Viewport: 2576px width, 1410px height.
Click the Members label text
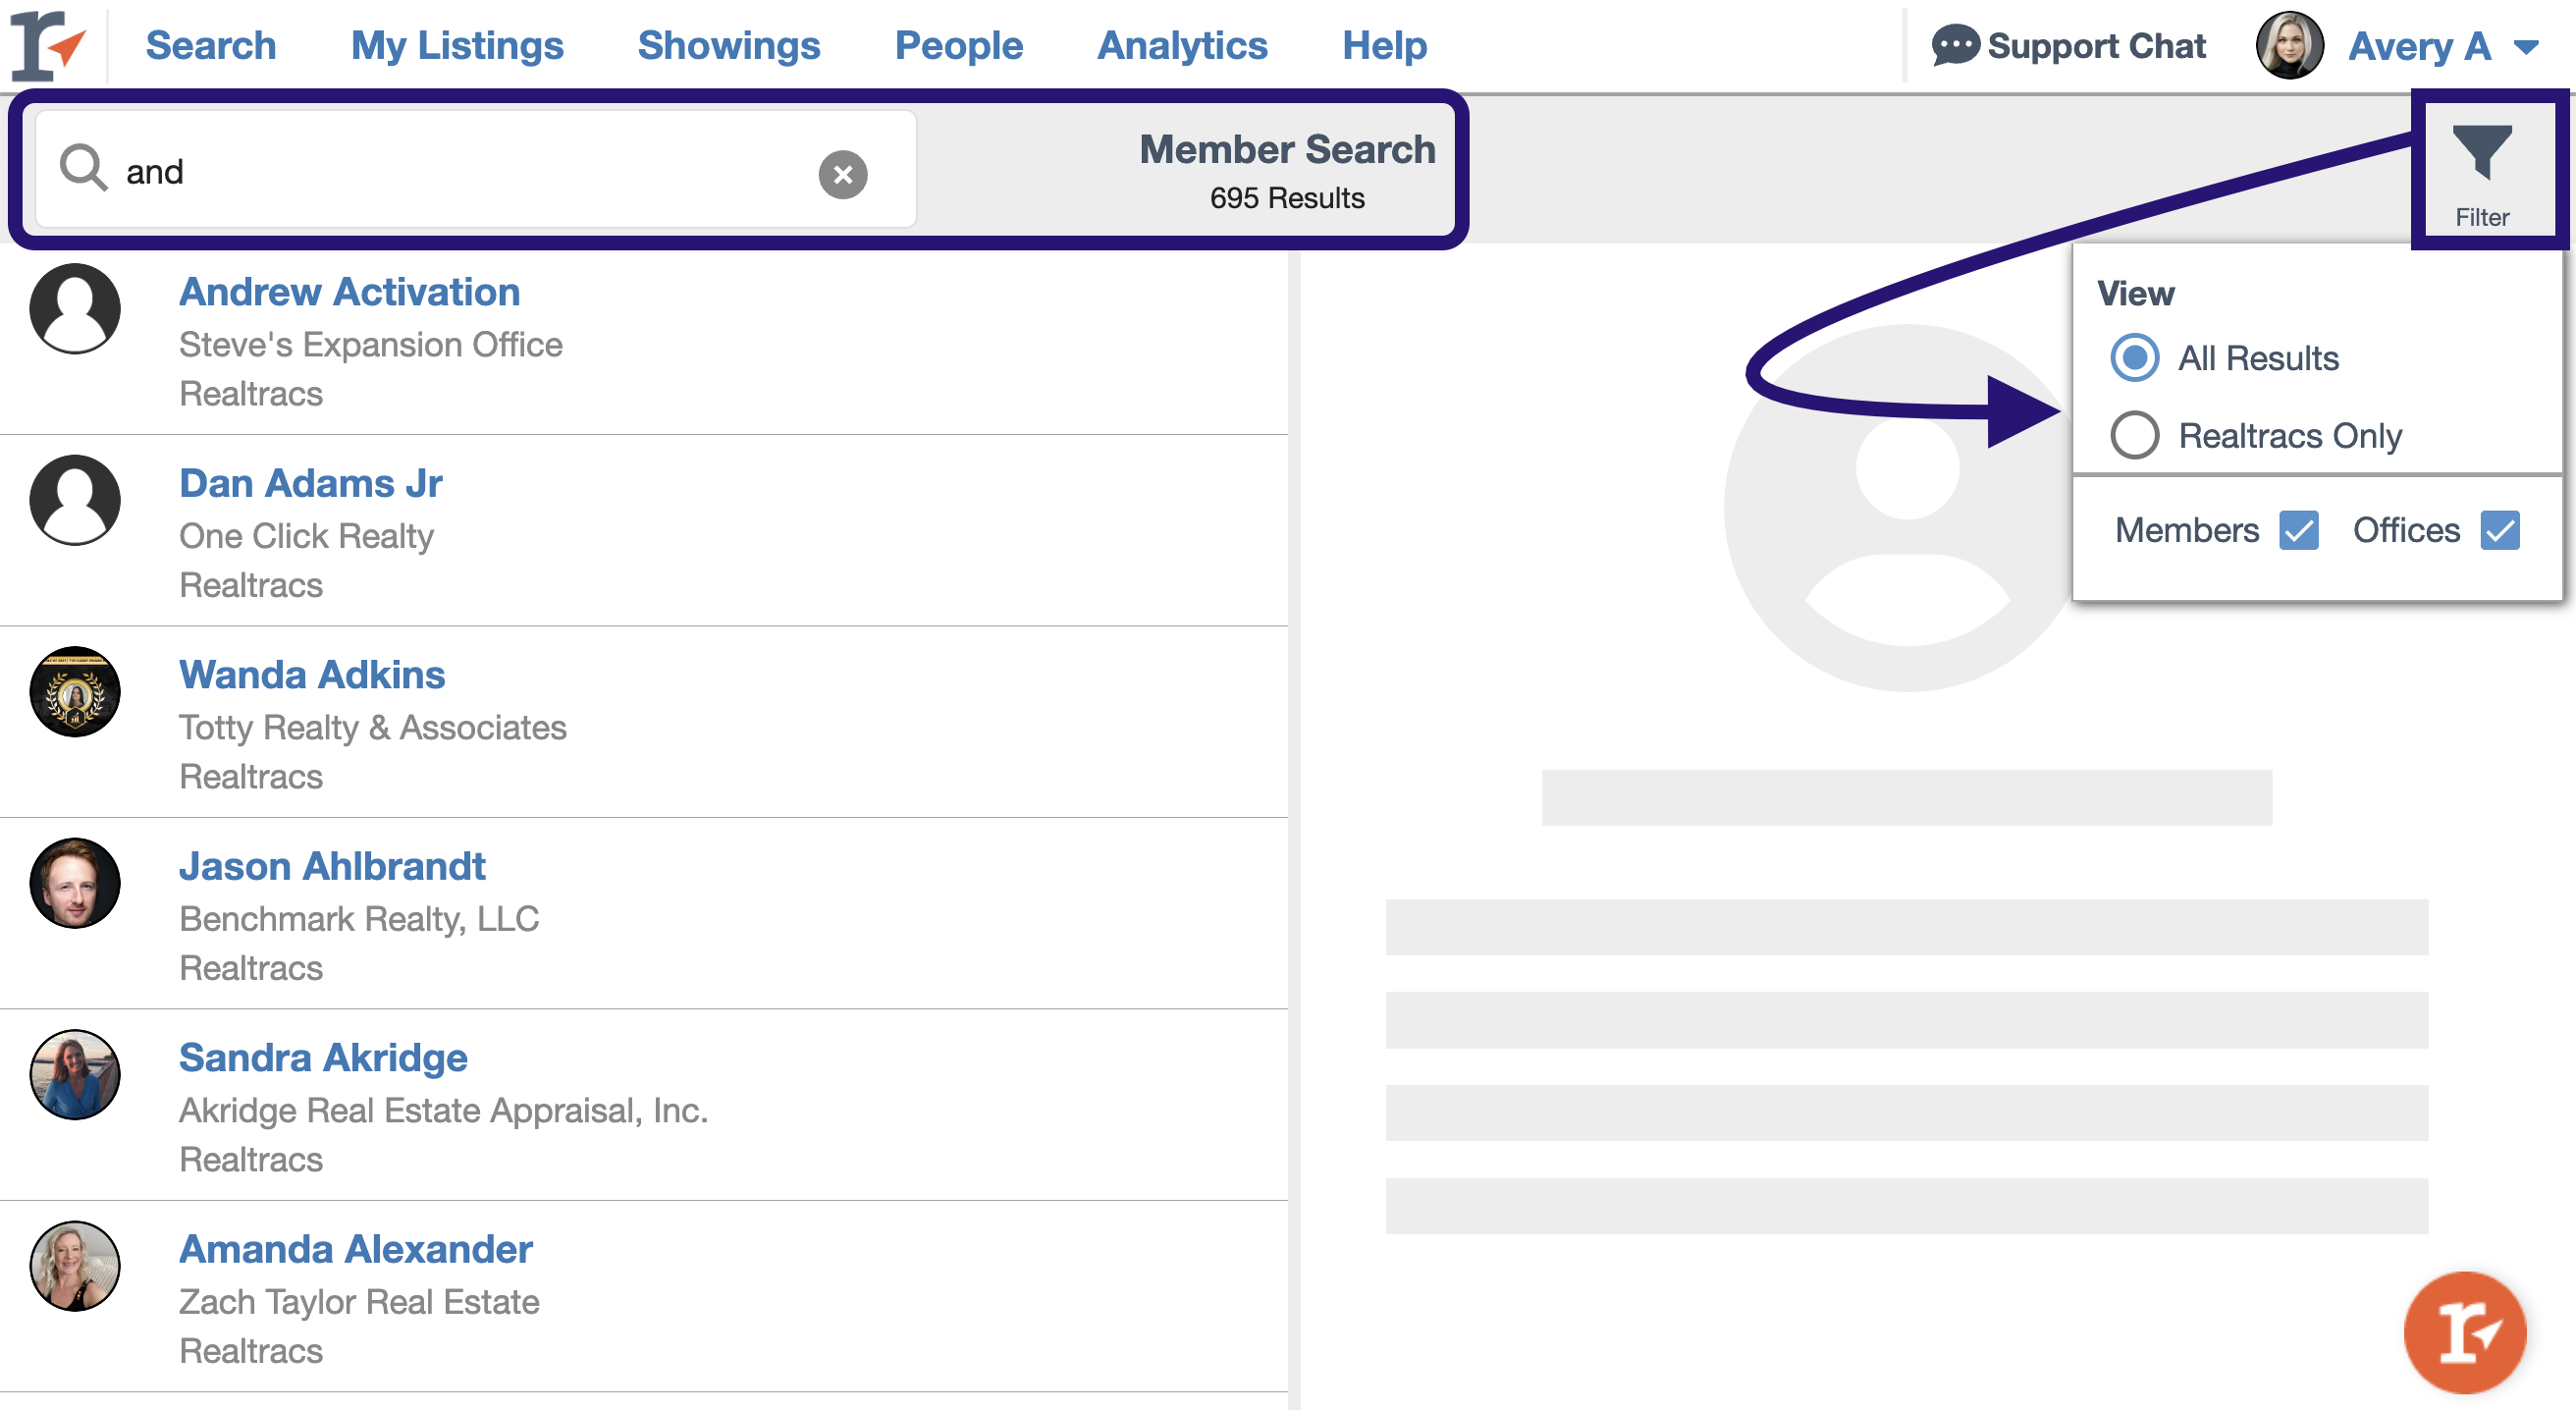[x=2186, y=530]
